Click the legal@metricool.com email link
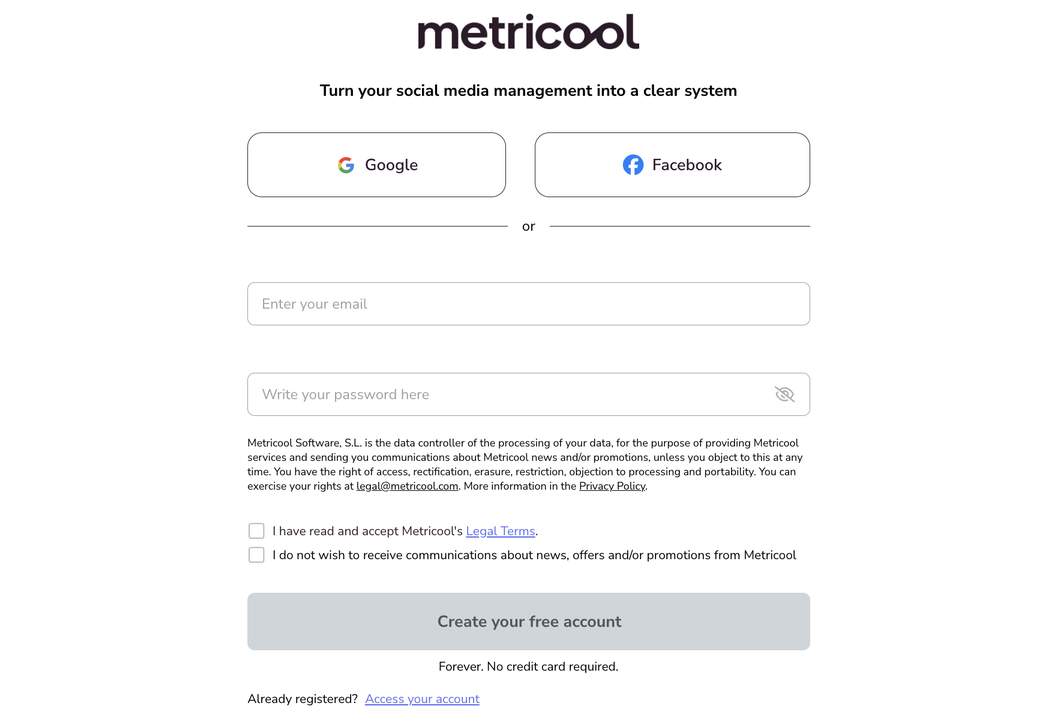The image size is (1060, 719). (x=407, y=486)
